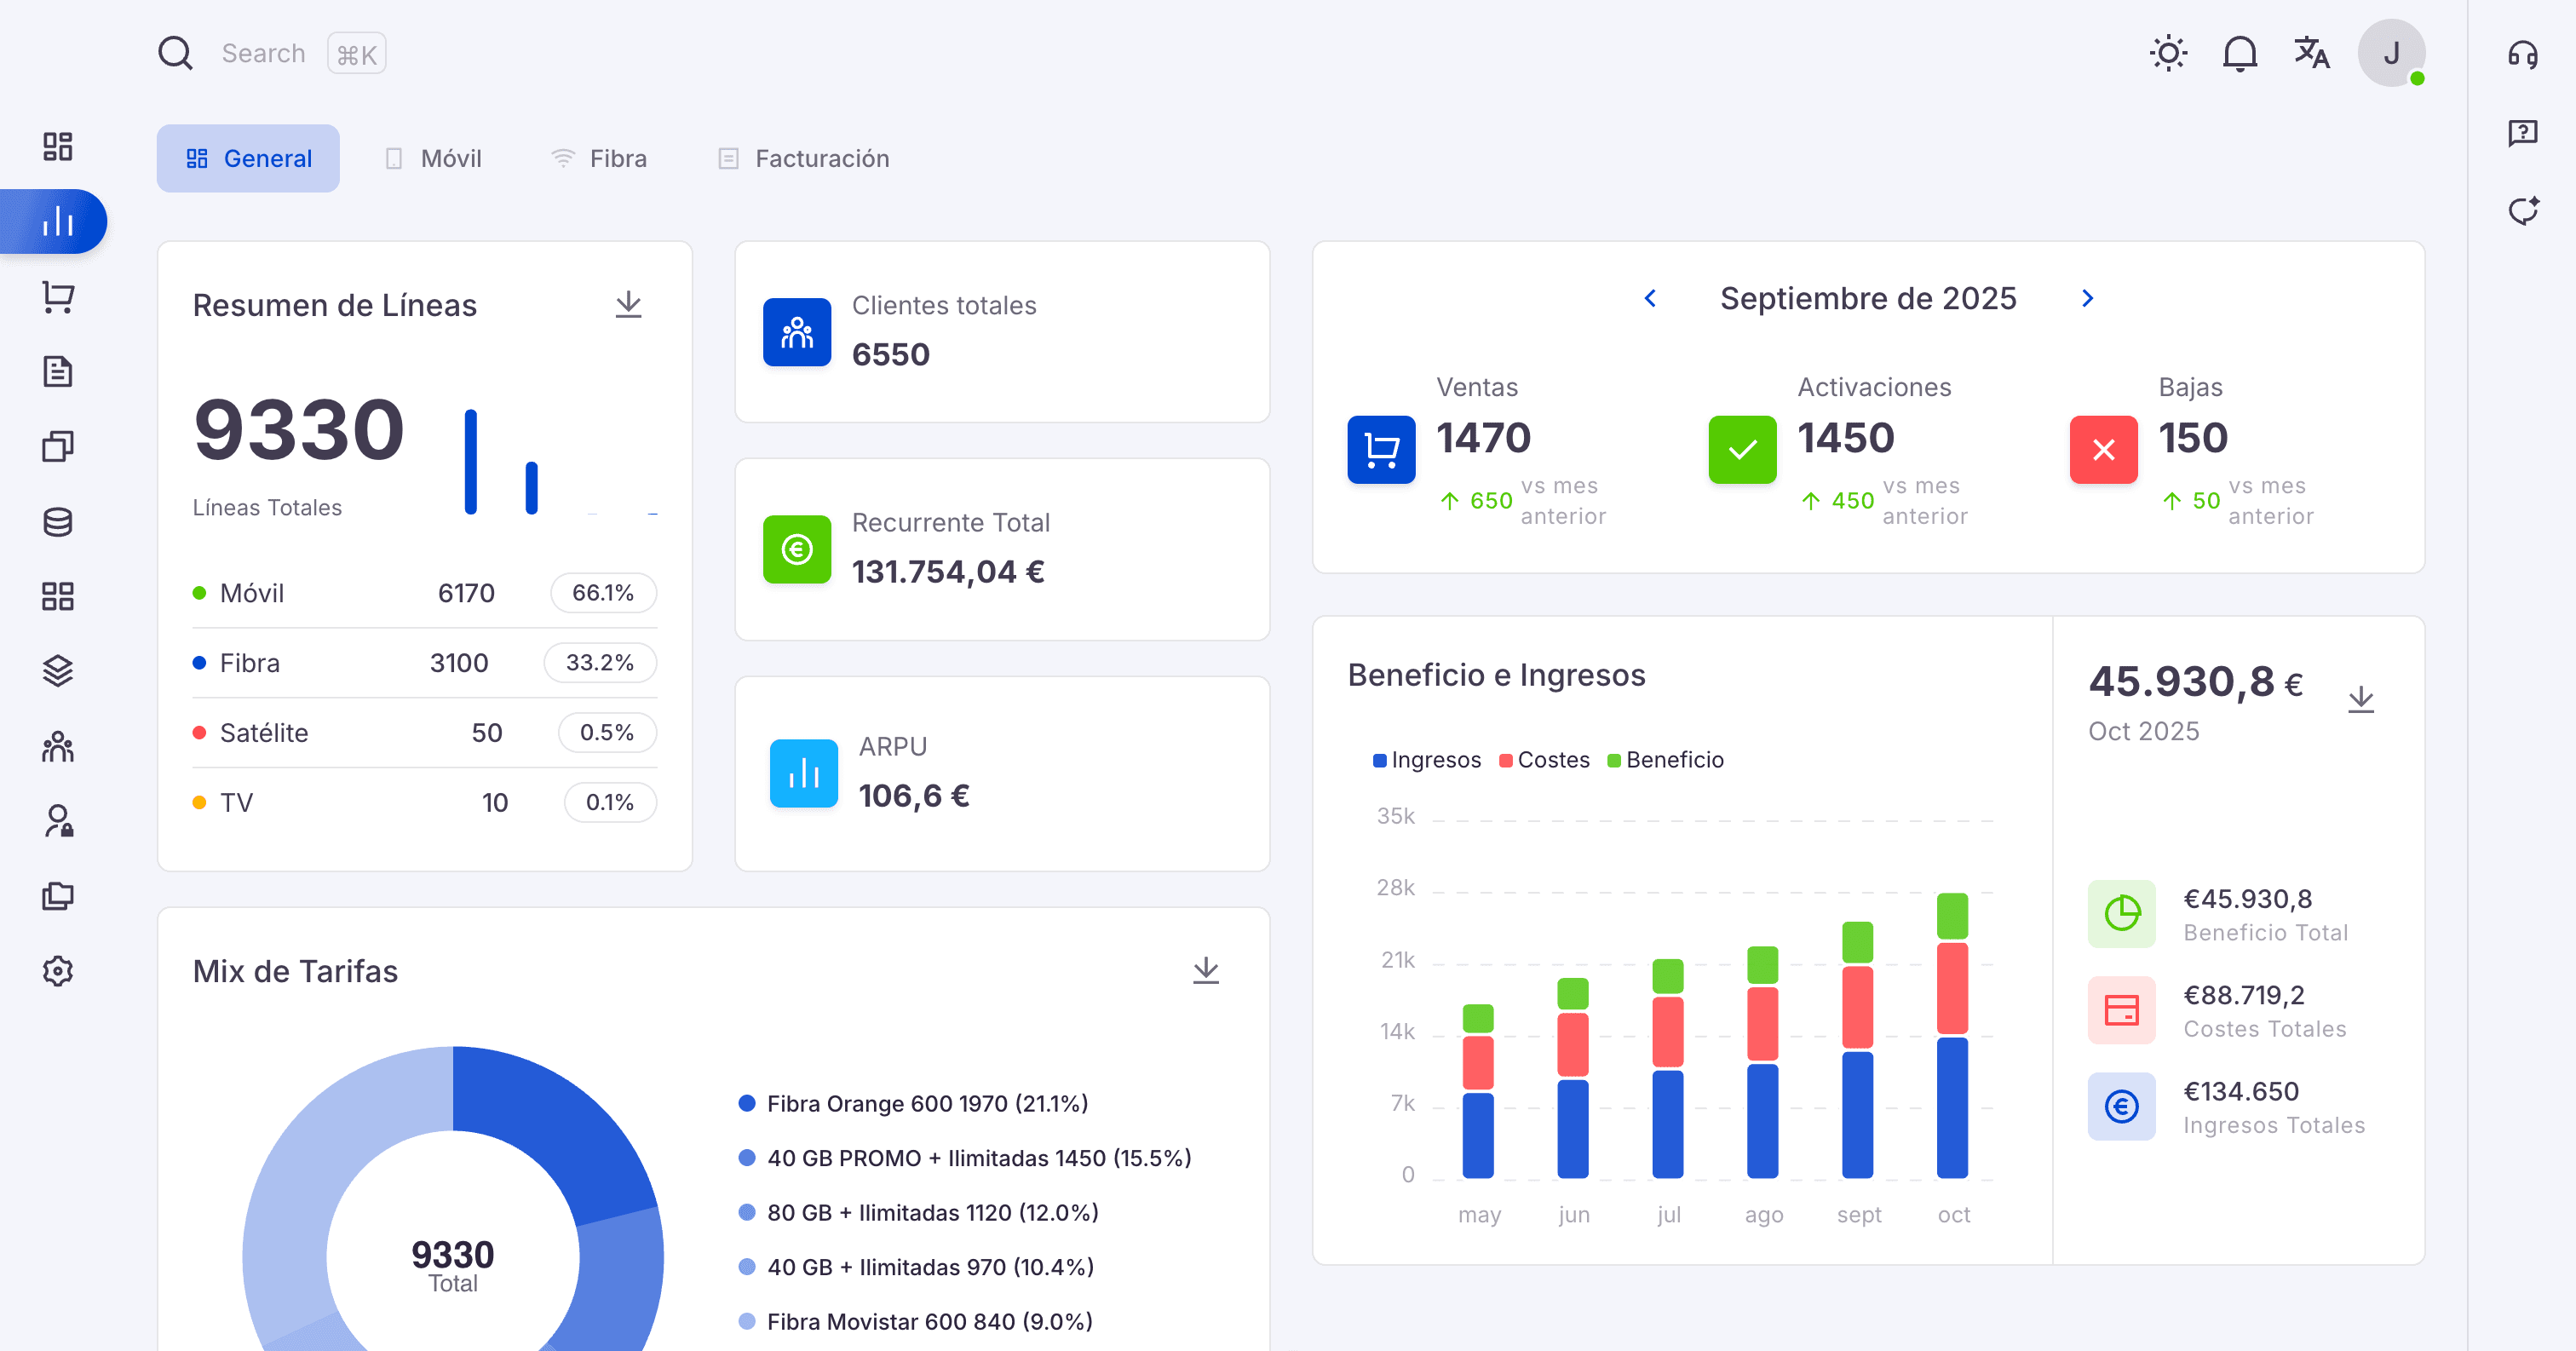Image resolution: width=2576 pixels, height=1351 pixels.
Task: Click the Líneas Totales value 9330
Action: click(298, 430)
